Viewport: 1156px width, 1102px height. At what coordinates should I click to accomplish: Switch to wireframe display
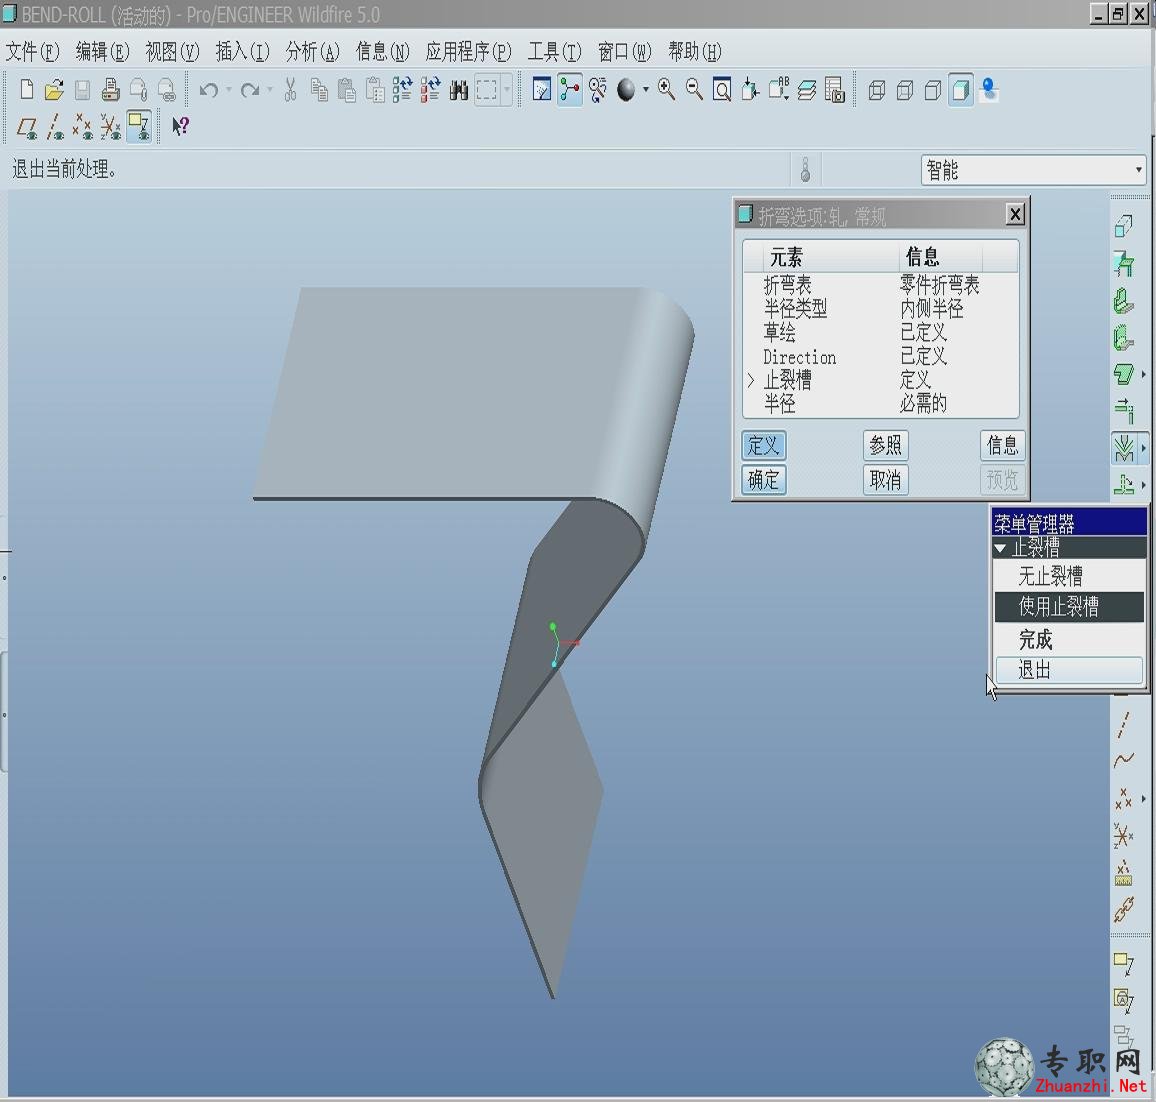point(877,90)
